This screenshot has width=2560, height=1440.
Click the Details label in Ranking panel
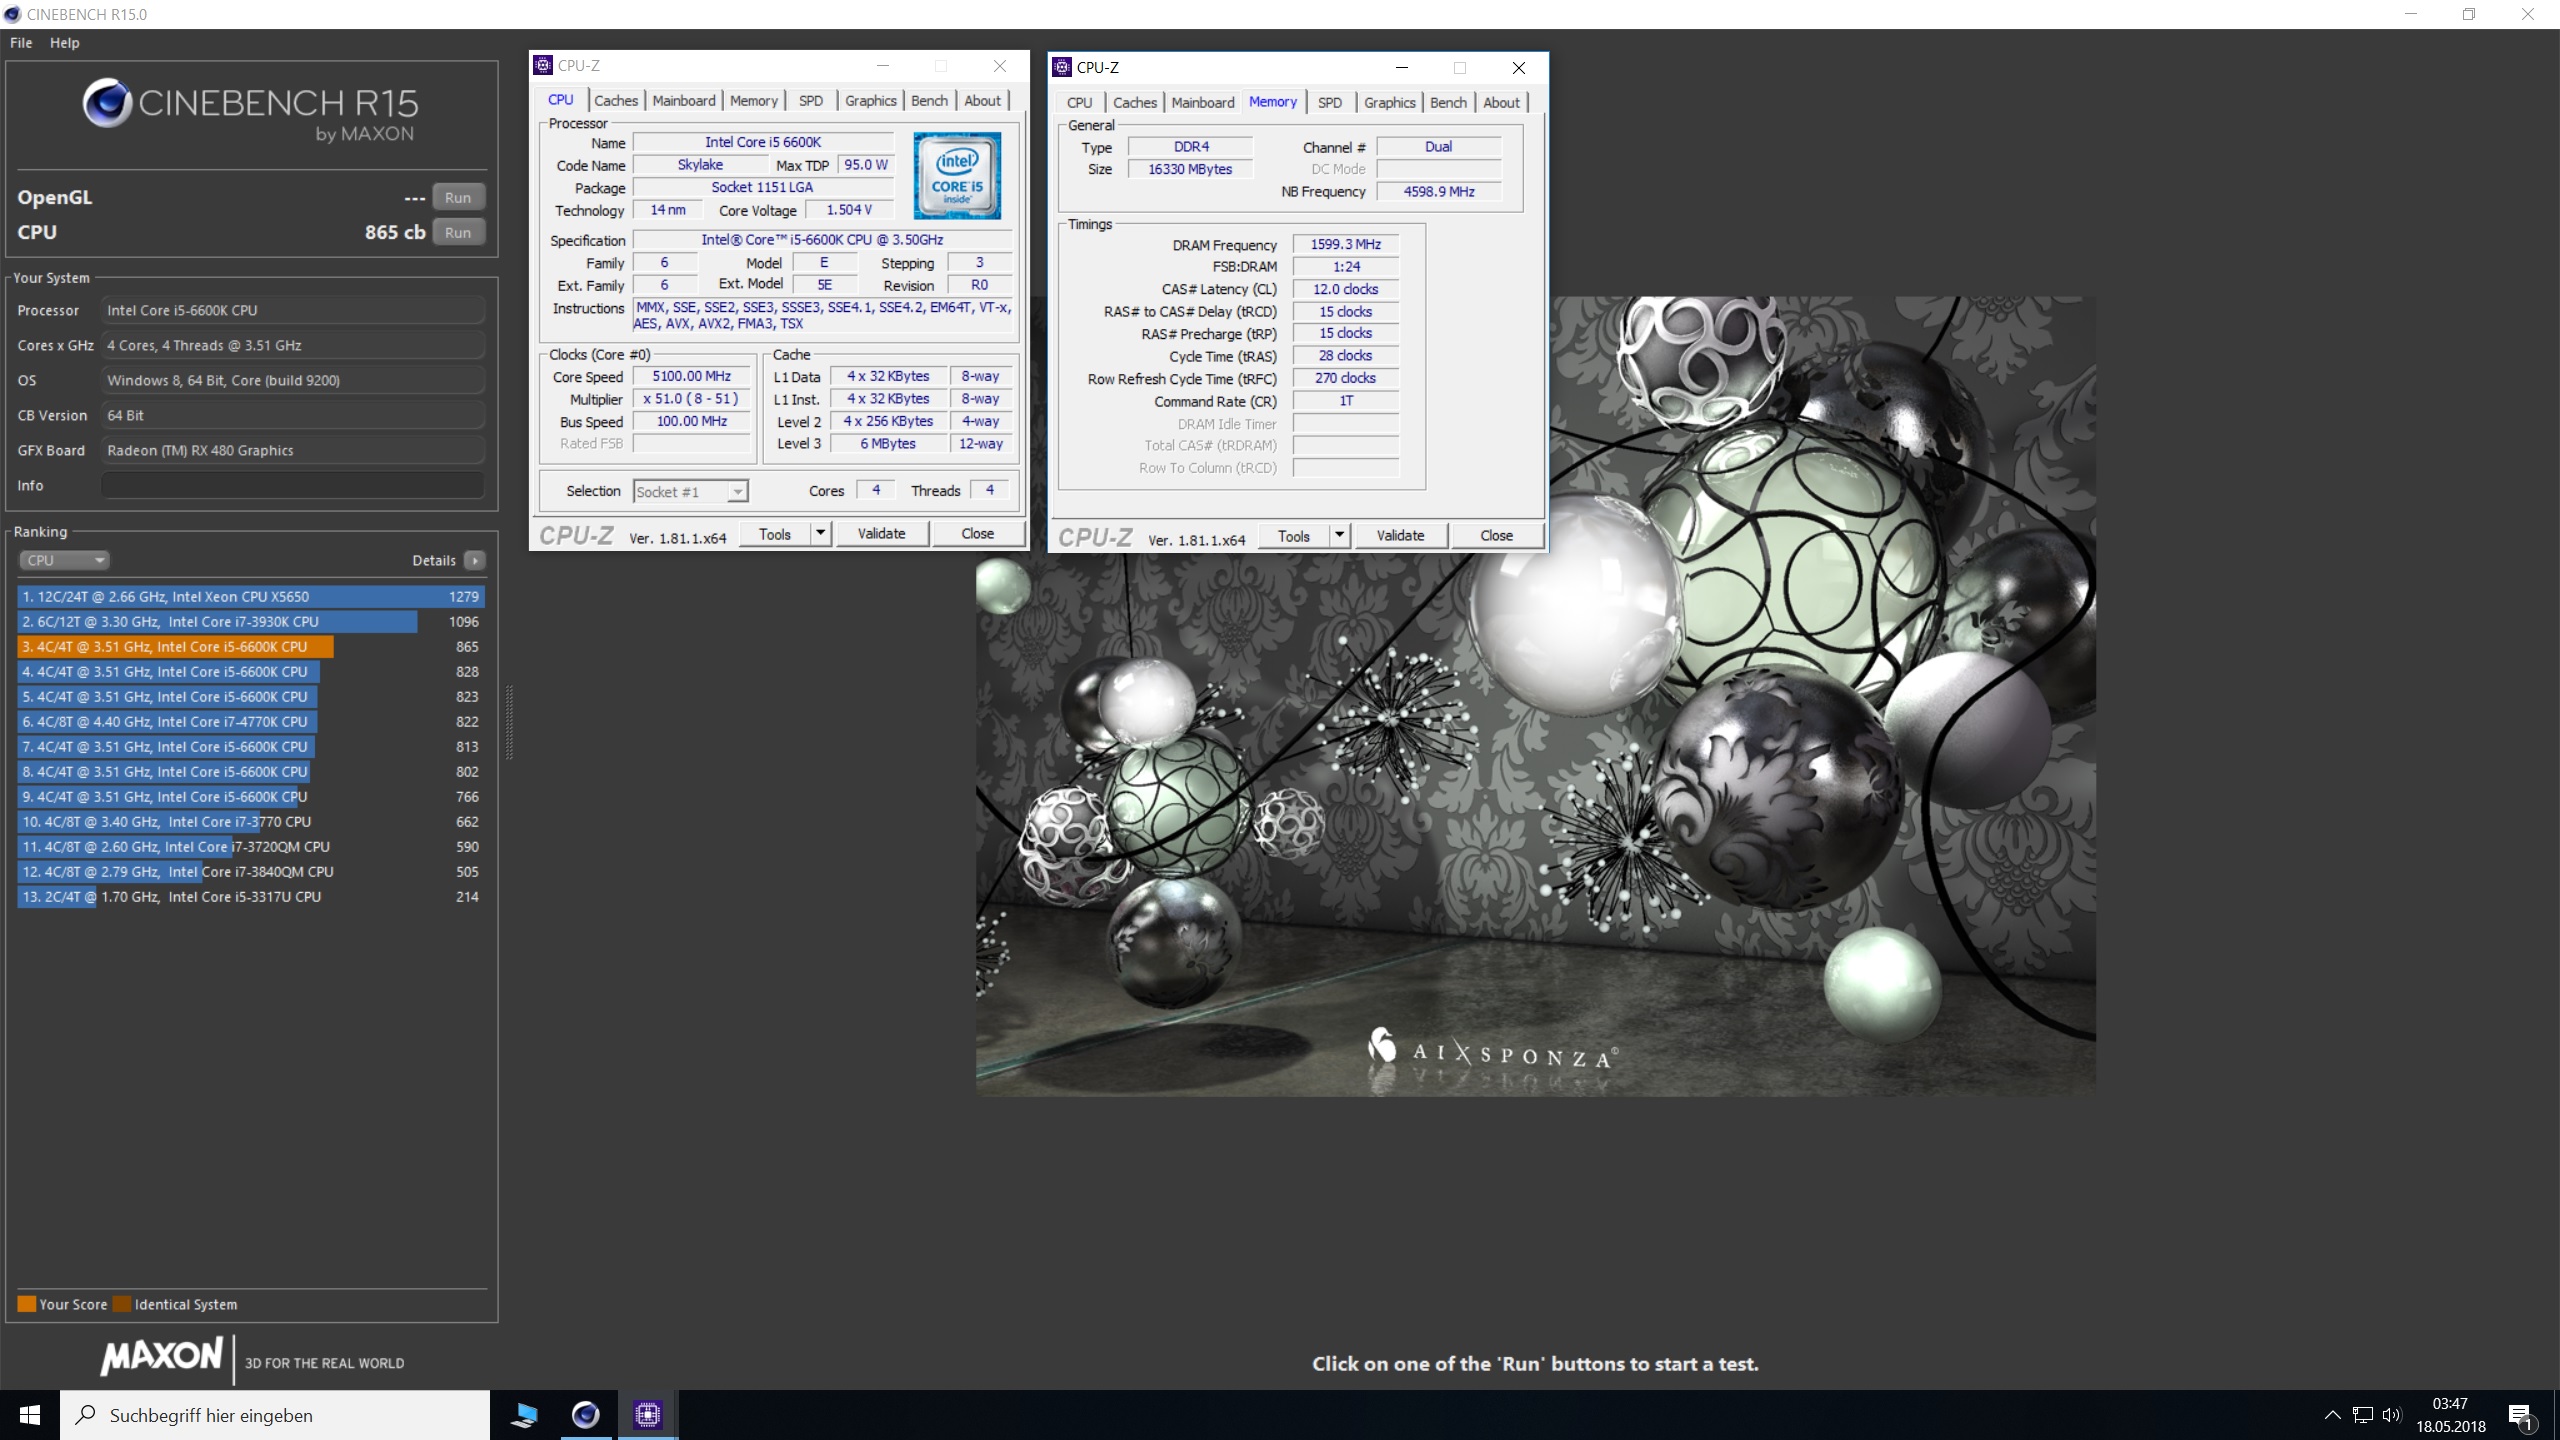434,561
